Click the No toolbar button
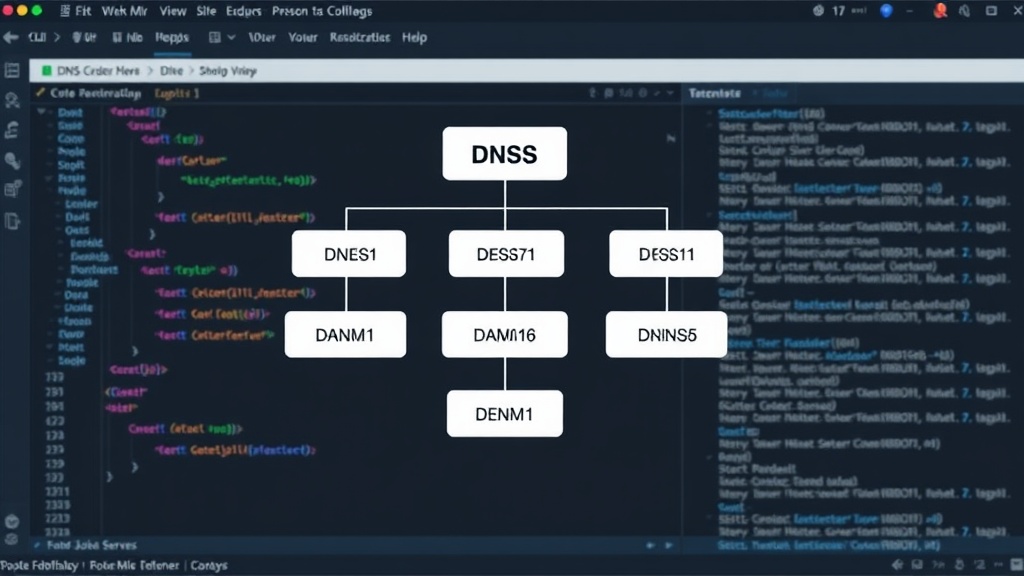The height and width of the screenshot is (576, 1024). 128,37
